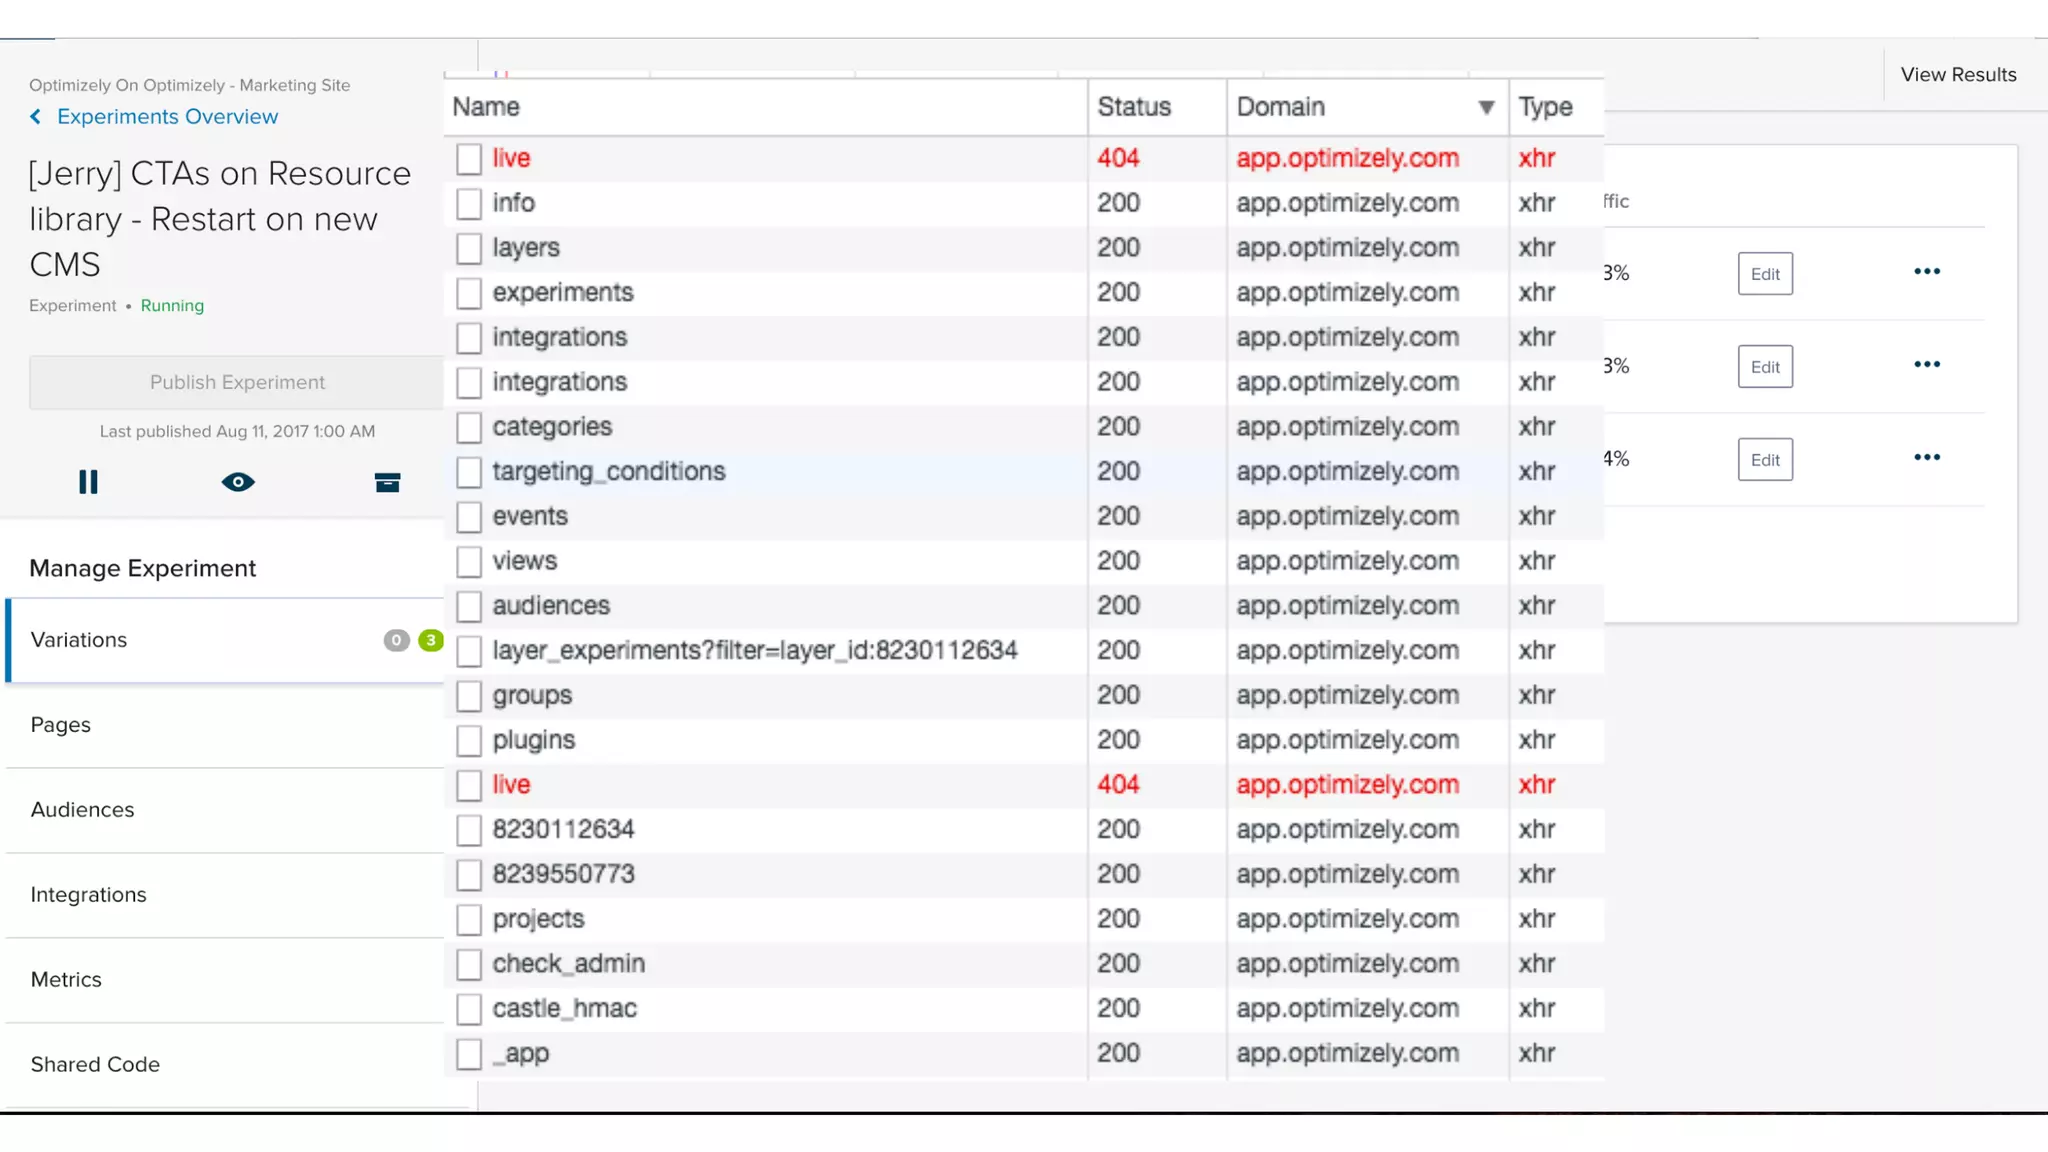Viewport: 2048px width, 1152px height.
Task: Select the layer_experiments filter request row
Action: (754, 651)
